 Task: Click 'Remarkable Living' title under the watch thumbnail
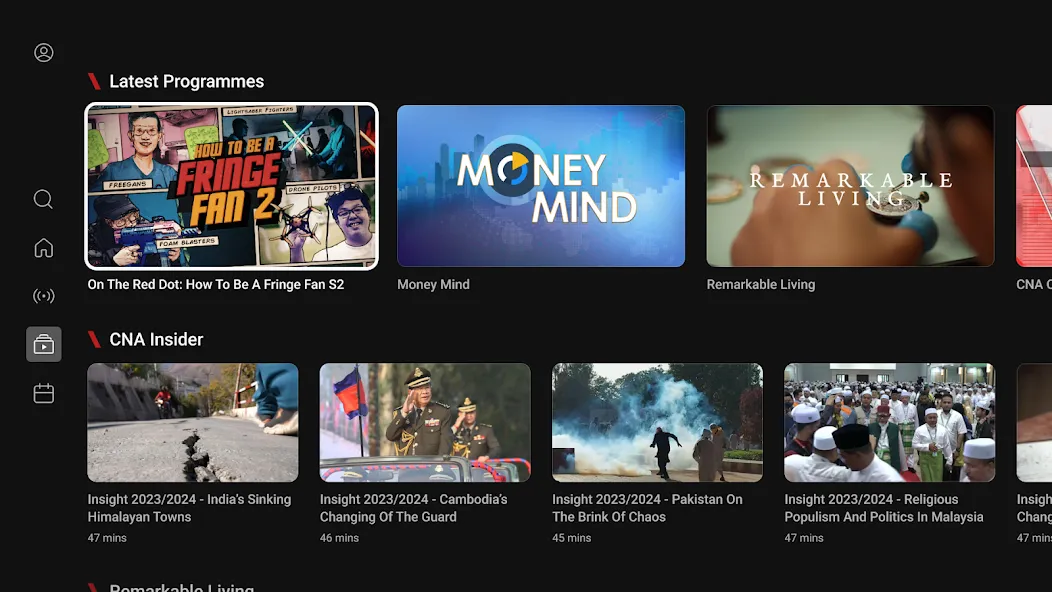(x=761, y=285)
